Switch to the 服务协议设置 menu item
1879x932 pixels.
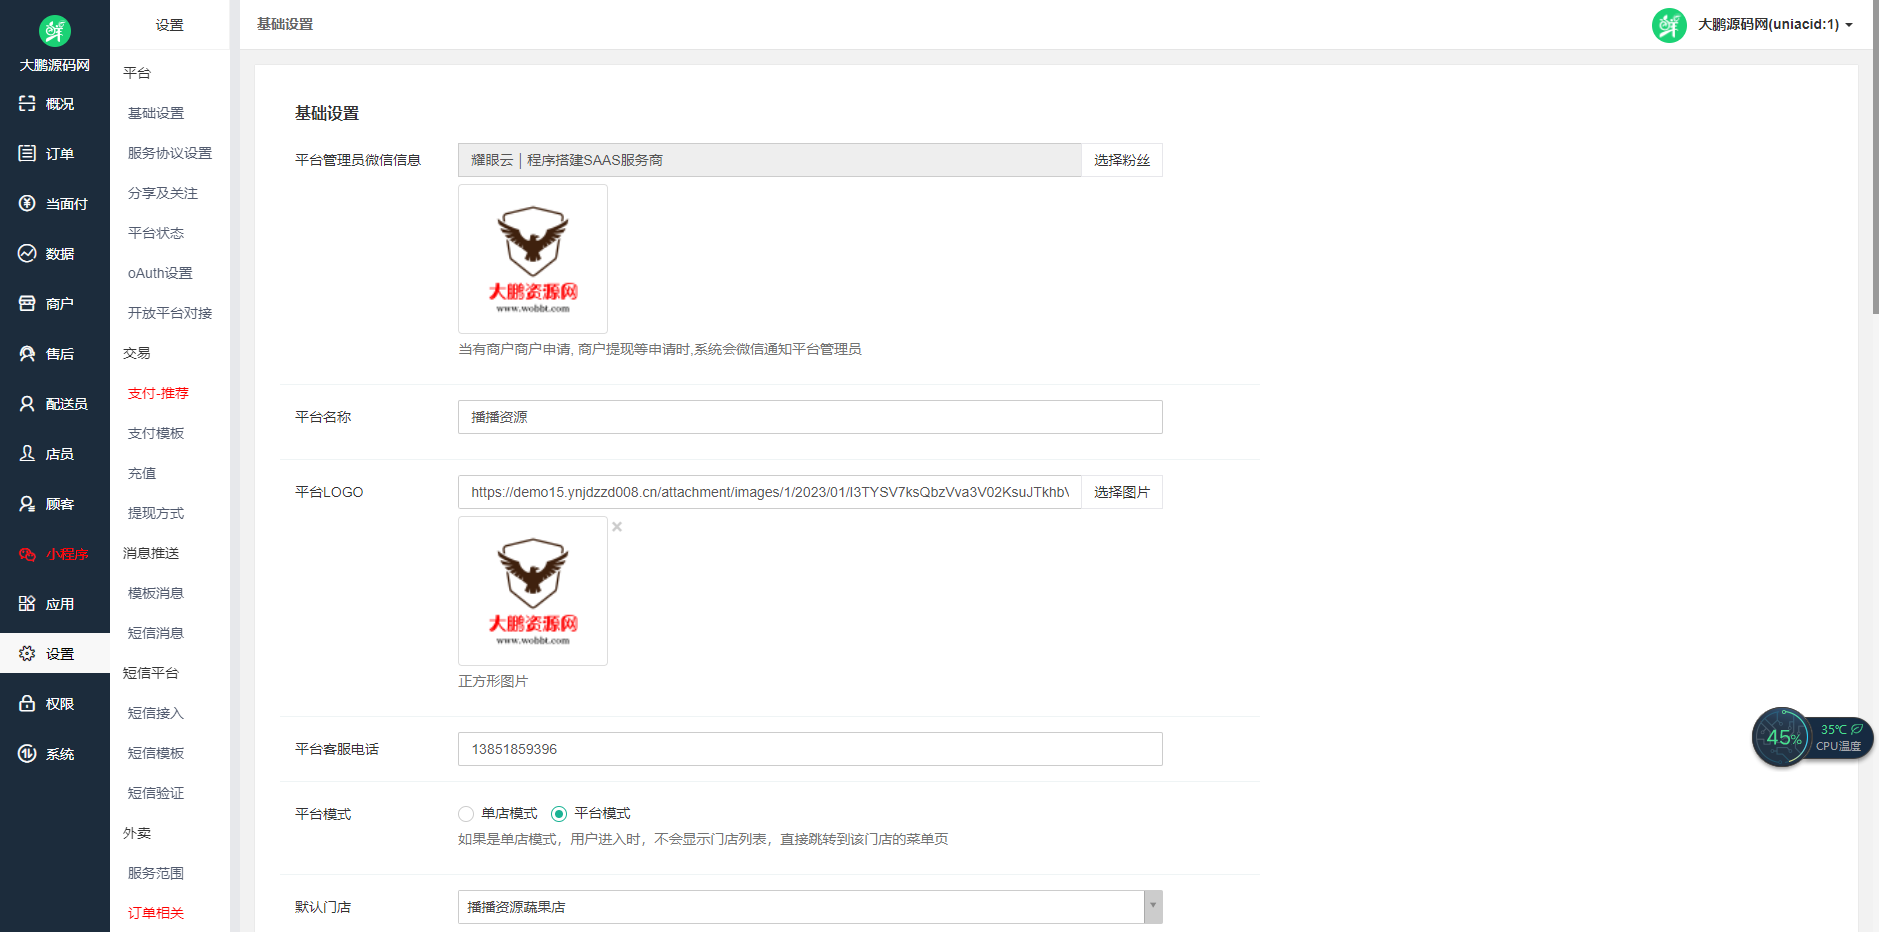coord(168,152)
